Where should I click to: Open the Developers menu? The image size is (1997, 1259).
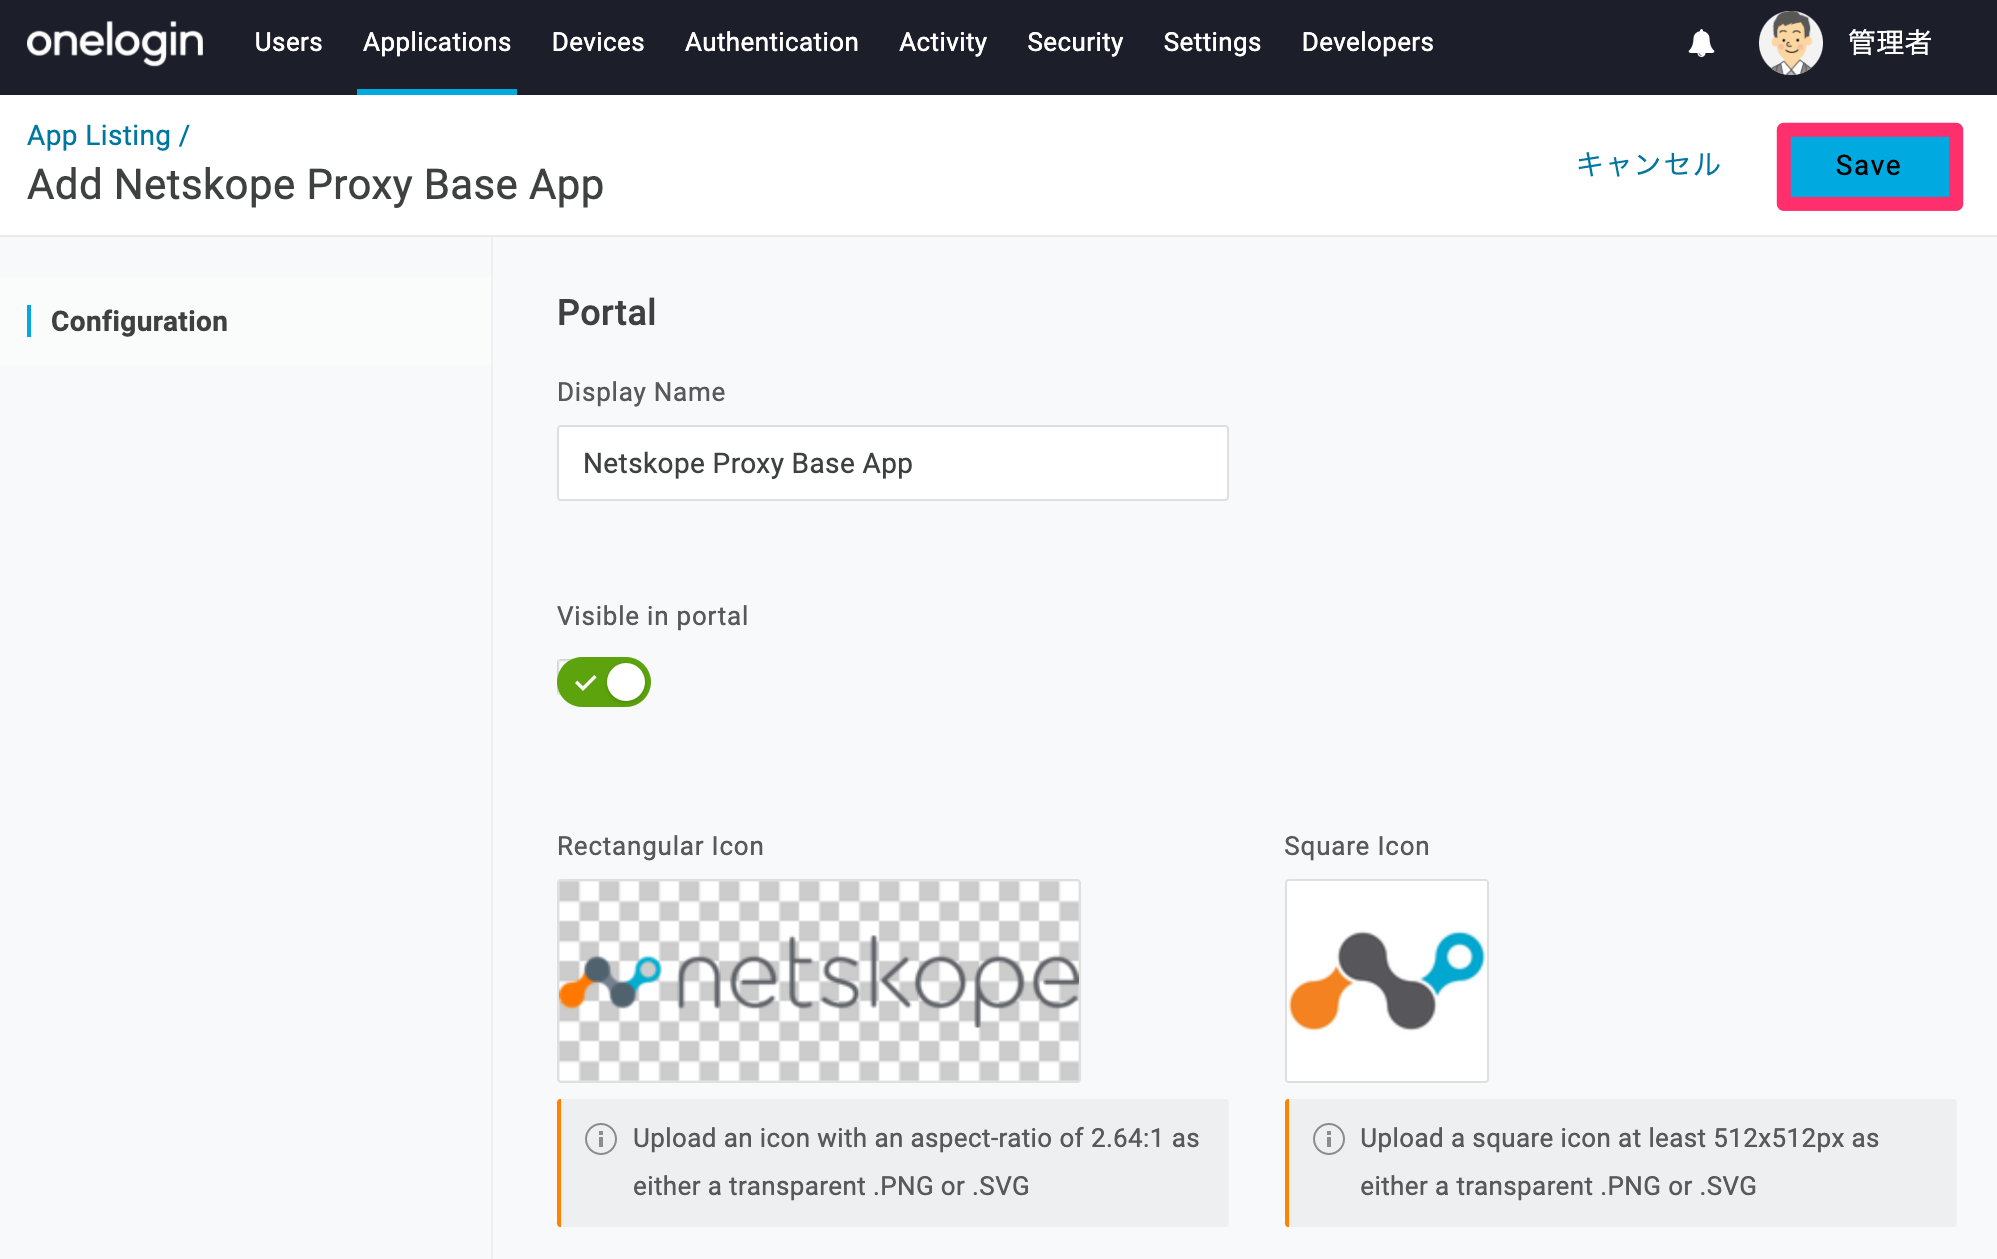tap(1368, 43)
